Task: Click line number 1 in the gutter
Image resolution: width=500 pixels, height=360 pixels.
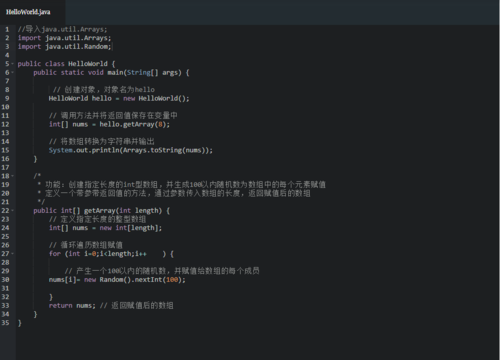Action: [7, 29]
